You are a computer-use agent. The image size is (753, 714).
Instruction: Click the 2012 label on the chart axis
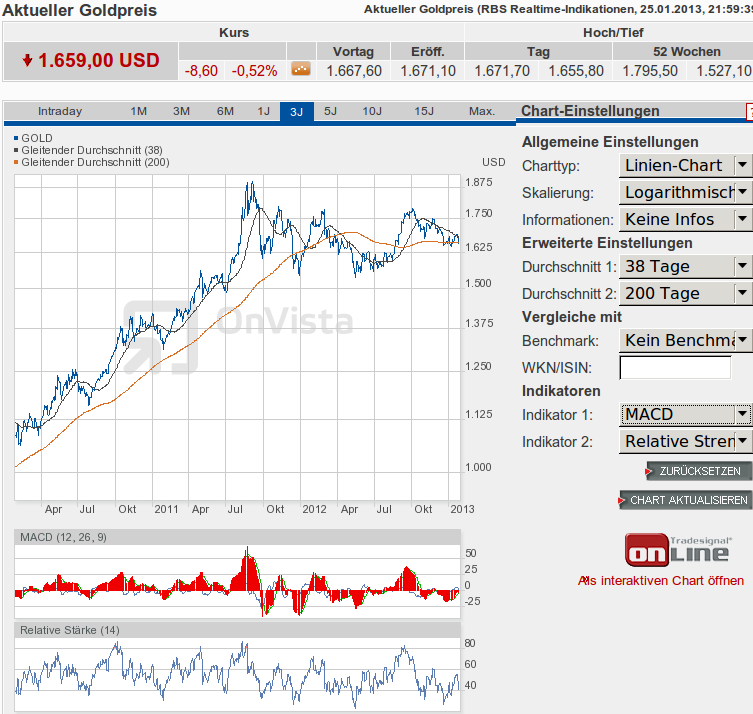tap(315, 509)
